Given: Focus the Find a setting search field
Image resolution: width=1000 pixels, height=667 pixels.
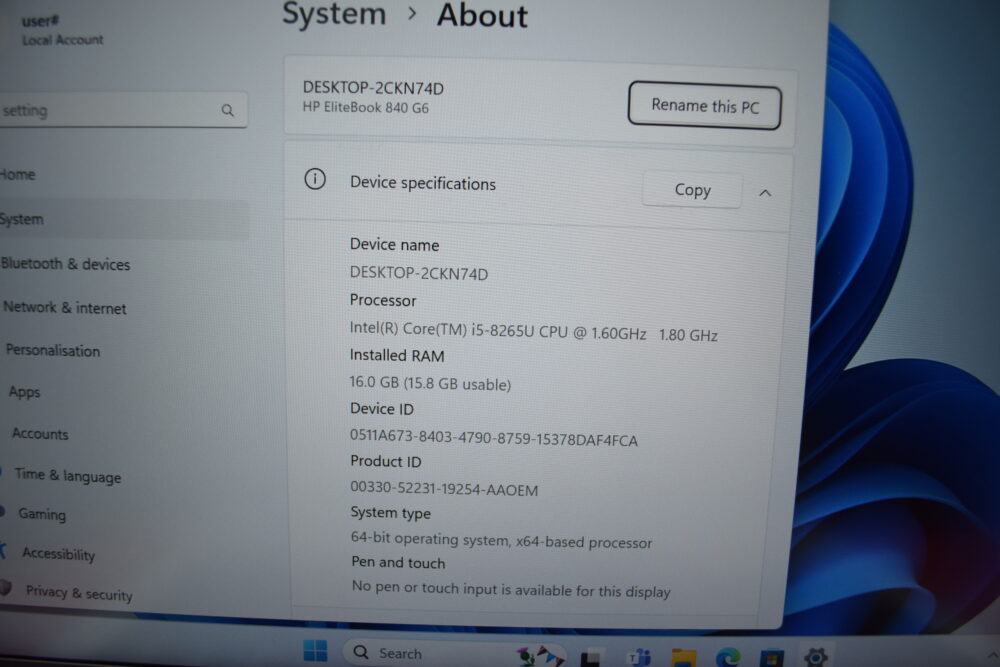Looking at the screenshot, I should [x=122, y=110].
